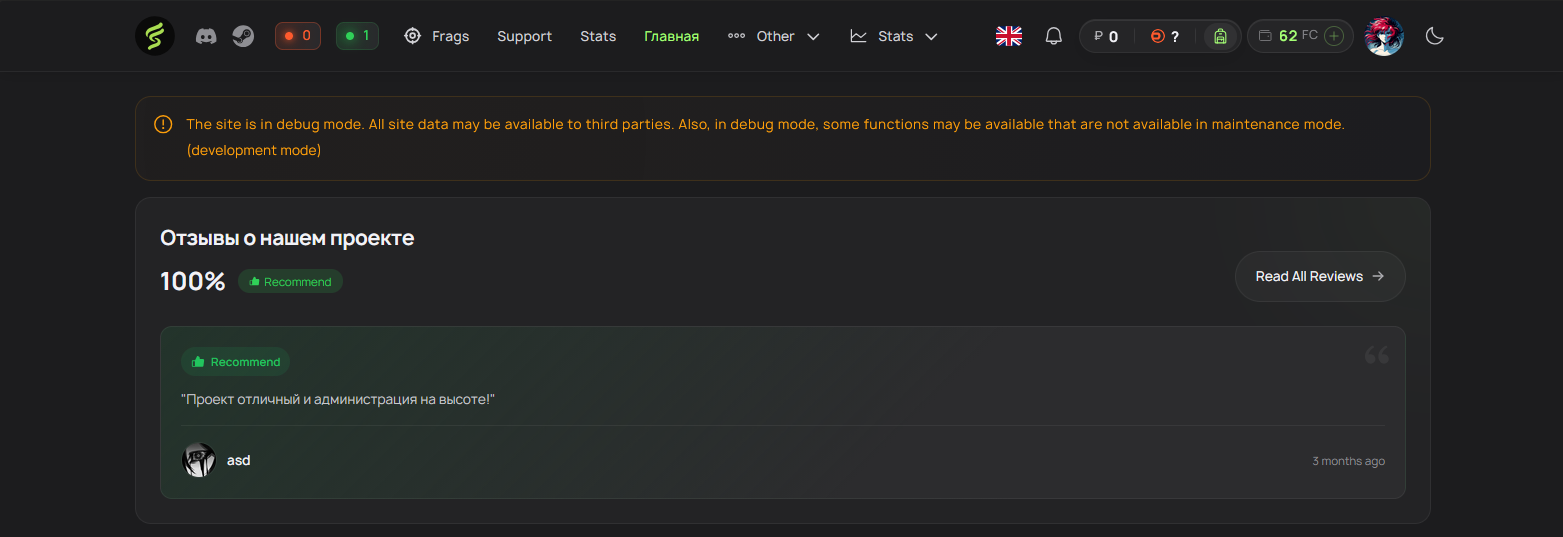This screenshot has height=537, width=1563.
Task: Toggle dark mode with the moon icon
Action: click(1434, 36)
